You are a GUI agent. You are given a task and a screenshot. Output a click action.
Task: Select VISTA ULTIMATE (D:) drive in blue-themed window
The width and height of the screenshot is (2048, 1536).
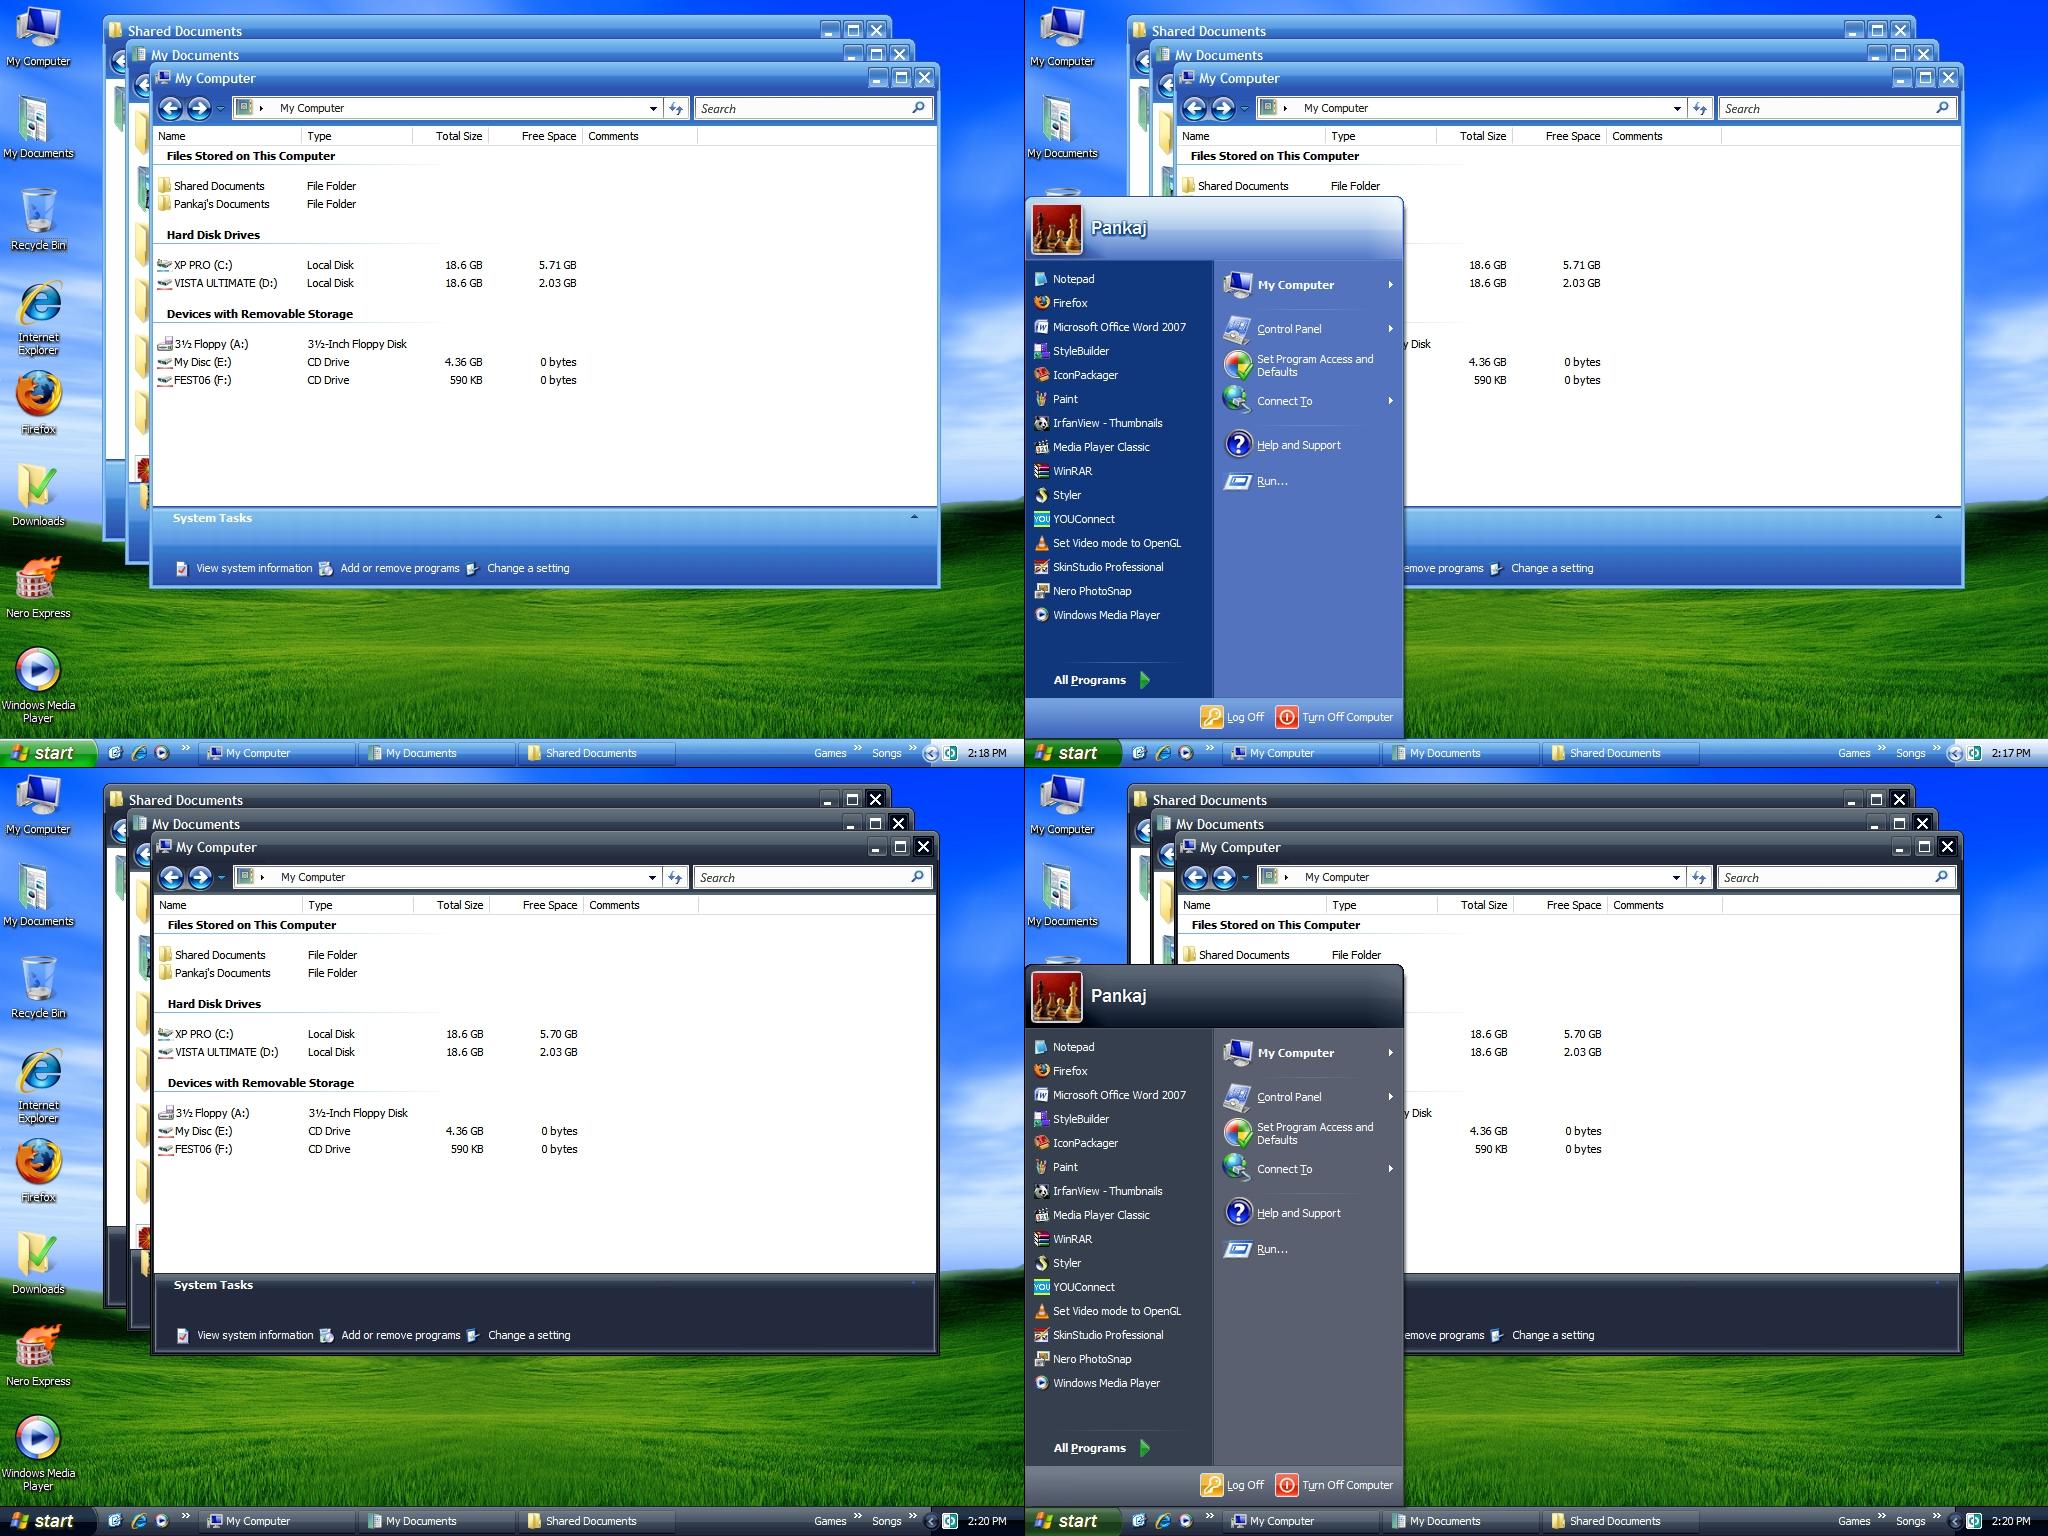225,283
